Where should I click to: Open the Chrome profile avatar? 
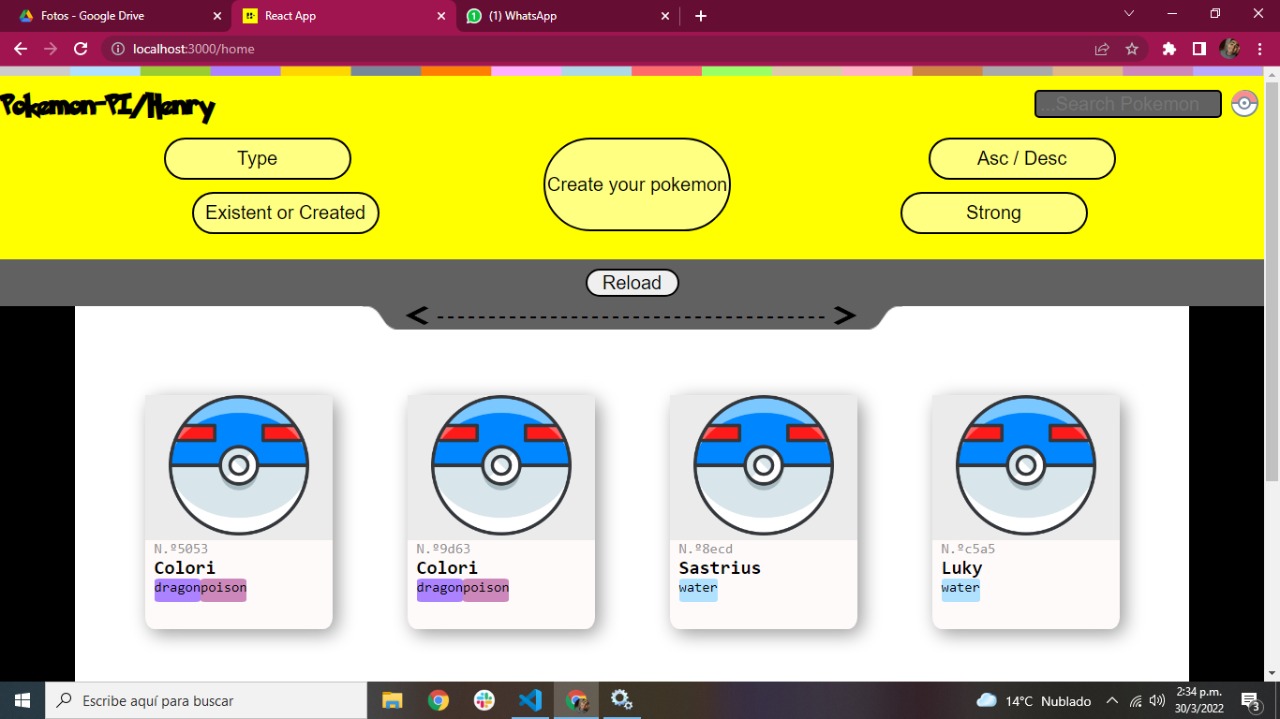click(1230, 48)
